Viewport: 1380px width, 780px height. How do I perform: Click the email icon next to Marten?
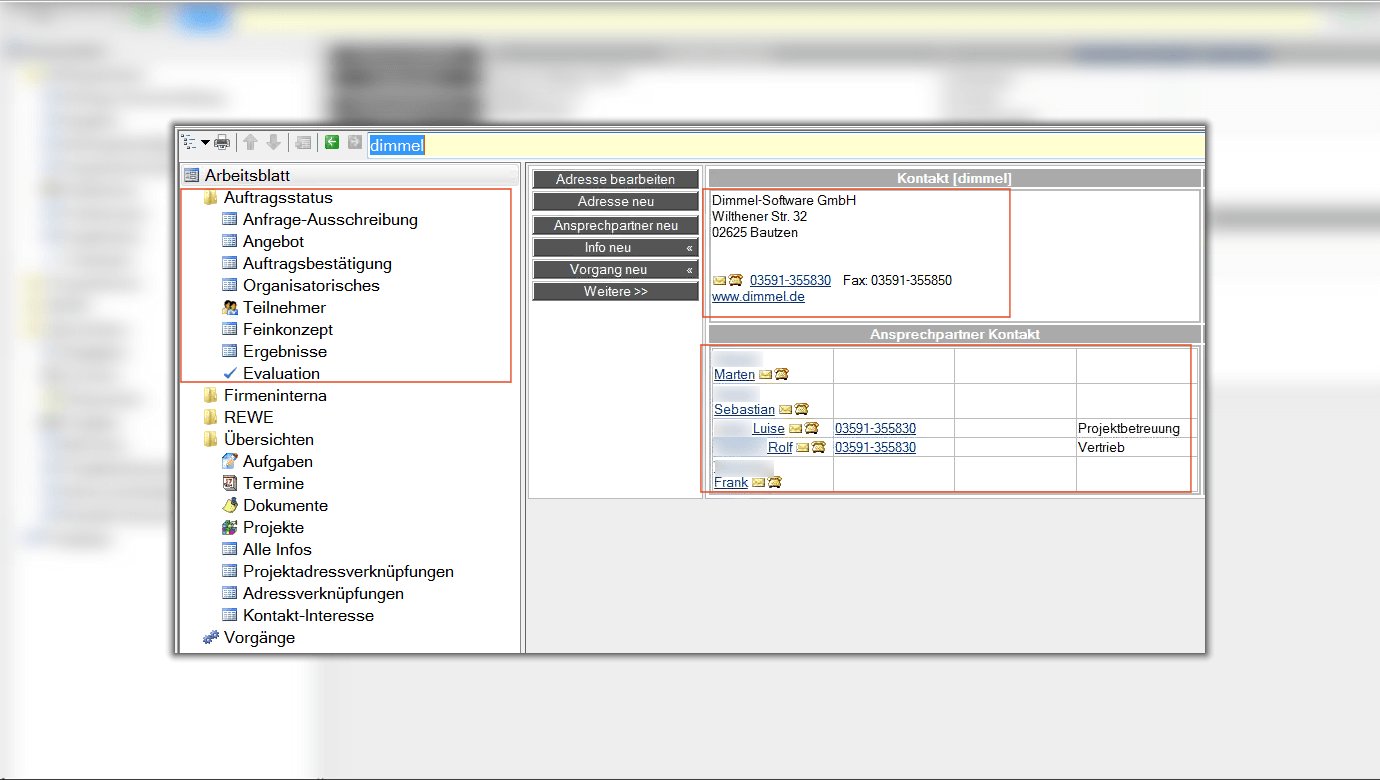point(765,375)
